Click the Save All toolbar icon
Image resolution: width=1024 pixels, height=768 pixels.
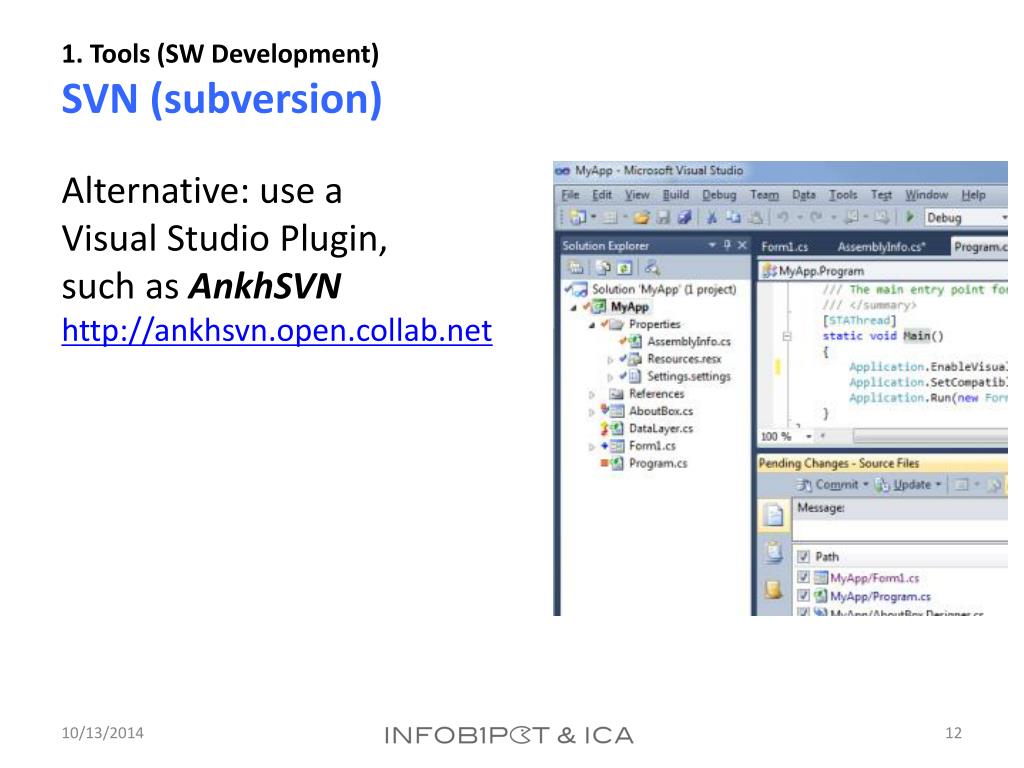684,217
